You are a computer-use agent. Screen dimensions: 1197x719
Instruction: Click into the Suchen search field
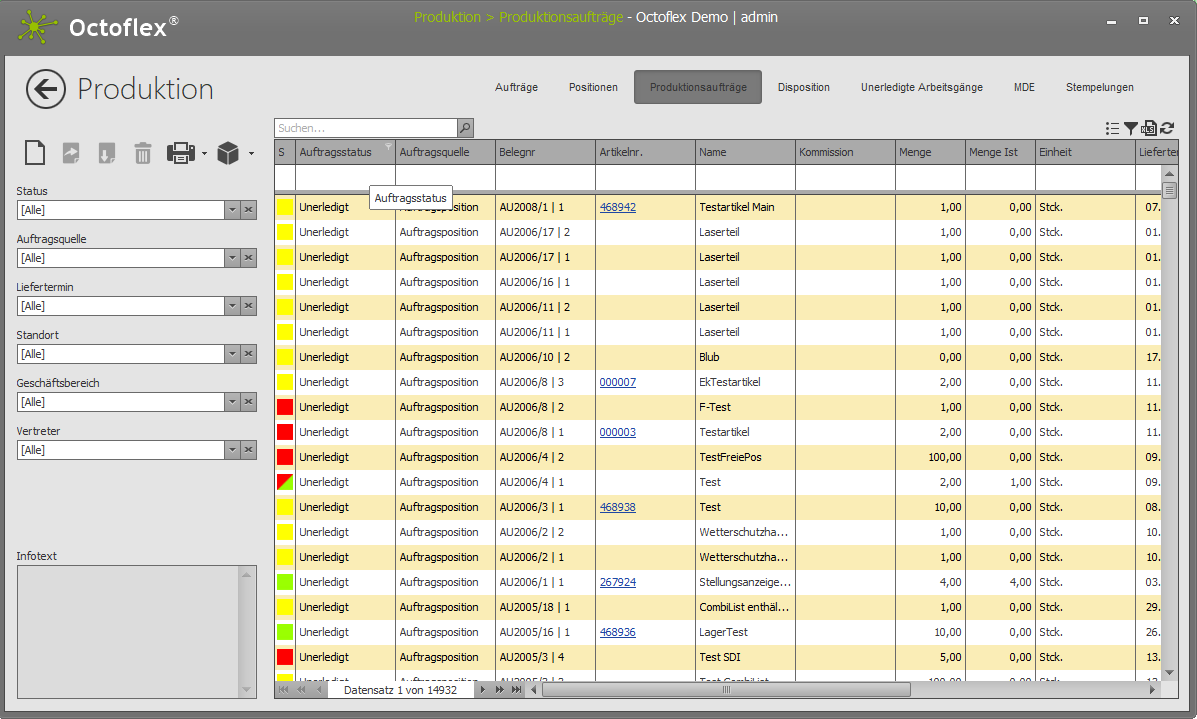coord(365,128)
